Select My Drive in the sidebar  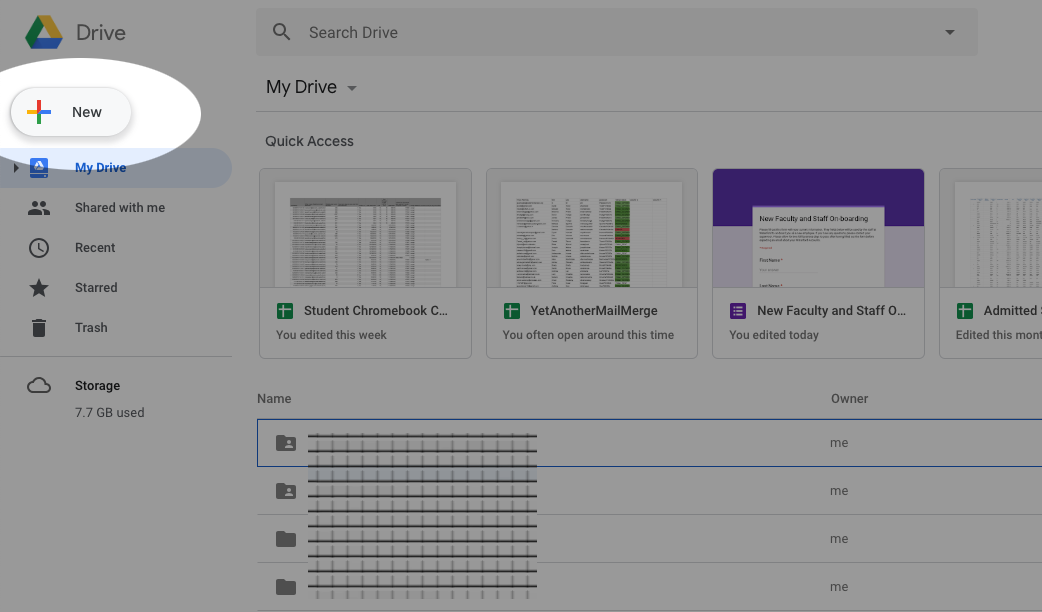100,168
